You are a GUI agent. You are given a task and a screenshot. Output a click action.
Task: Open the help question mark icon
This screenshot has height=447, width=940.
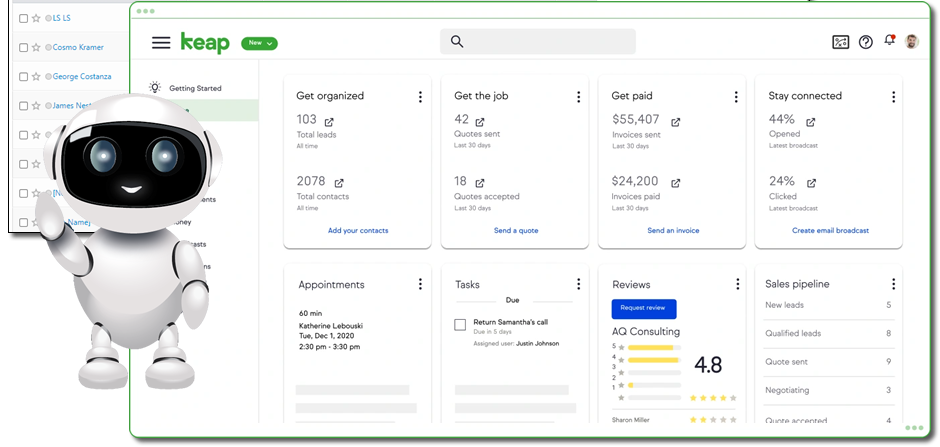865,42
